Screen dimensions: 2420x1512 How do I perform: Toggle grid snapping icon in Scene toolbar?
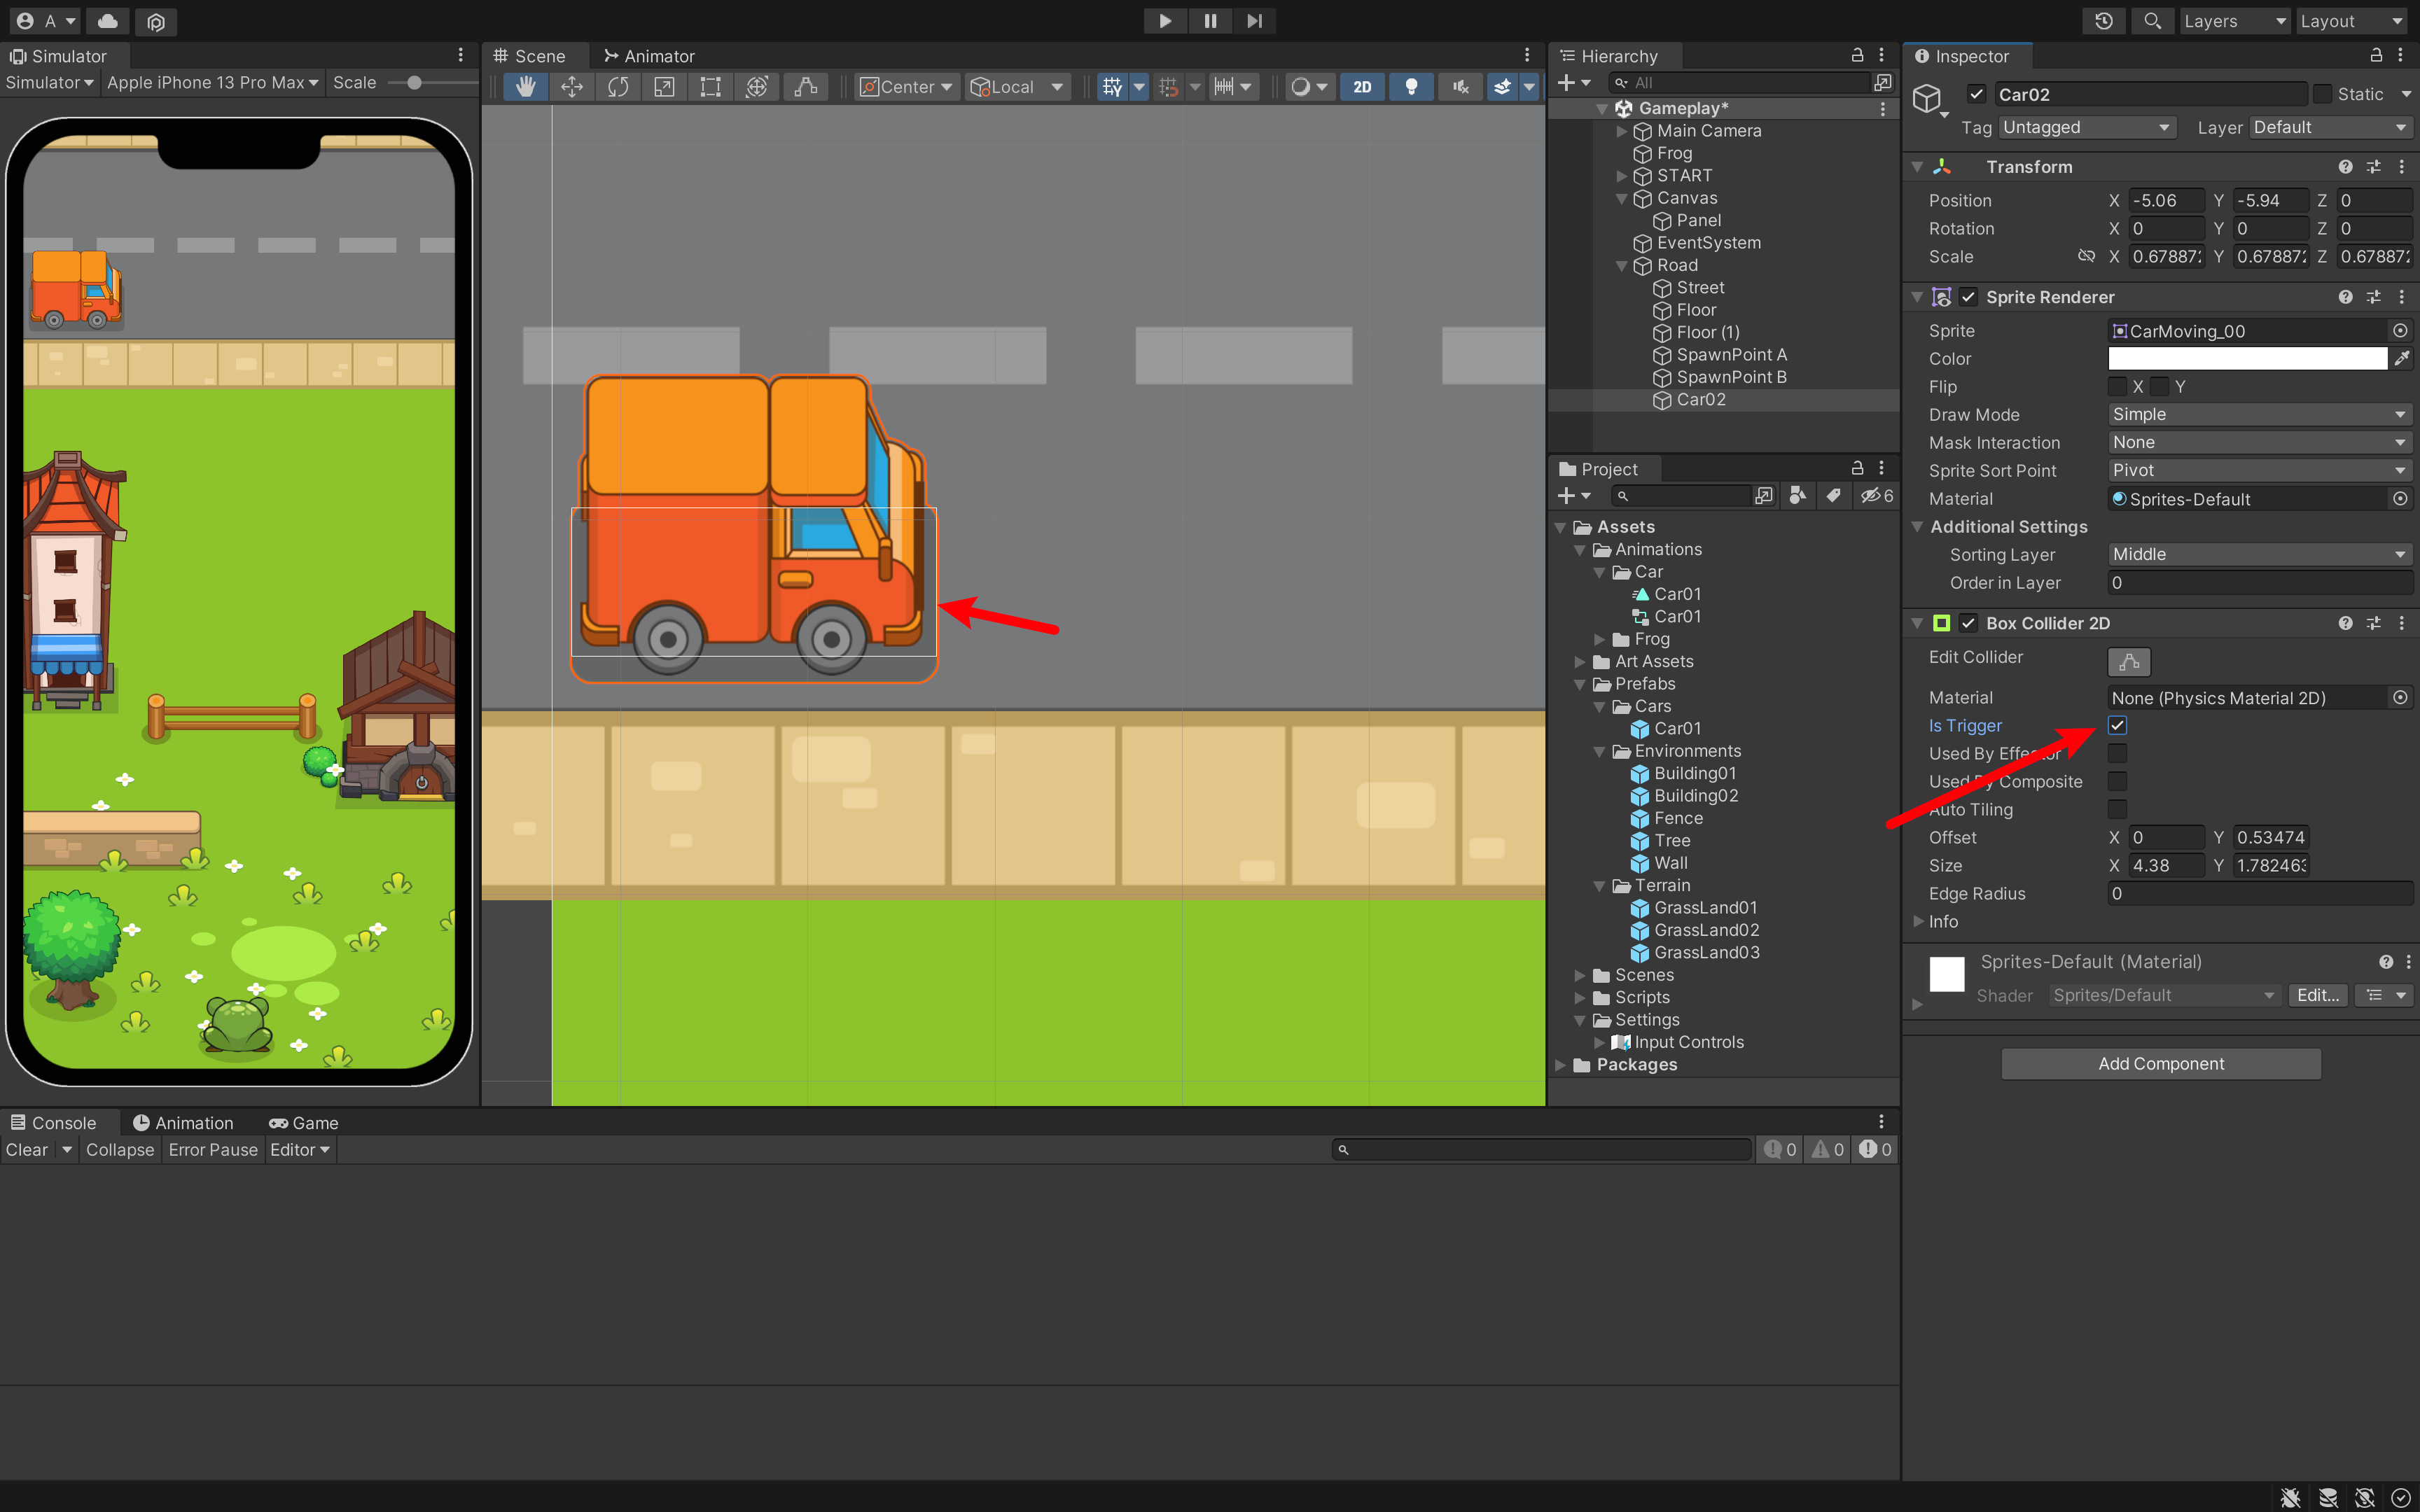pos(1112,87)
